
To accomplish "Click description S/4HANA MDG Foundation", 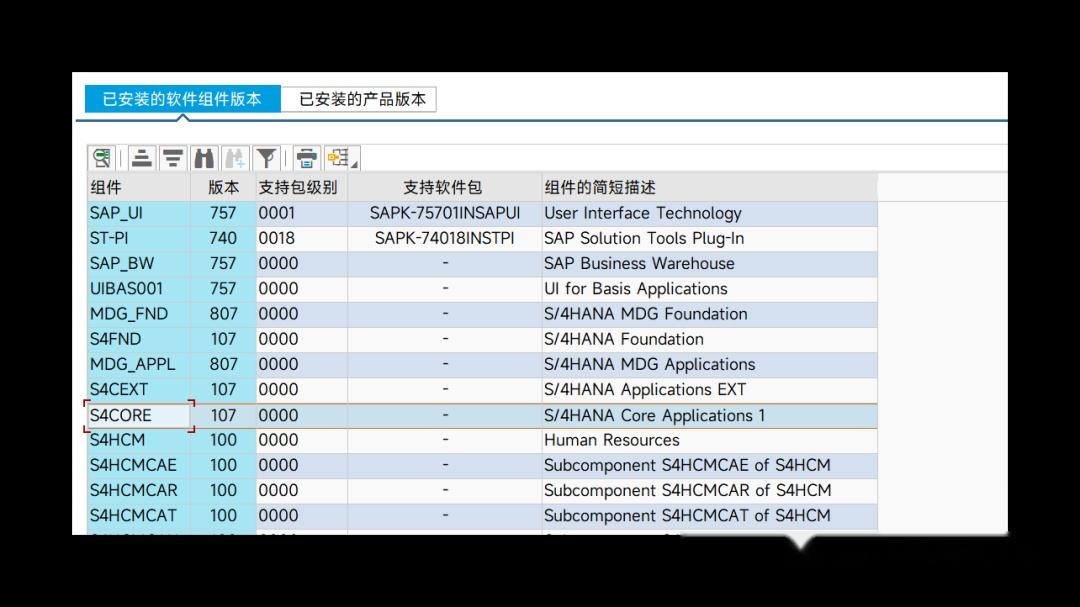I will (x=709, y=313).
